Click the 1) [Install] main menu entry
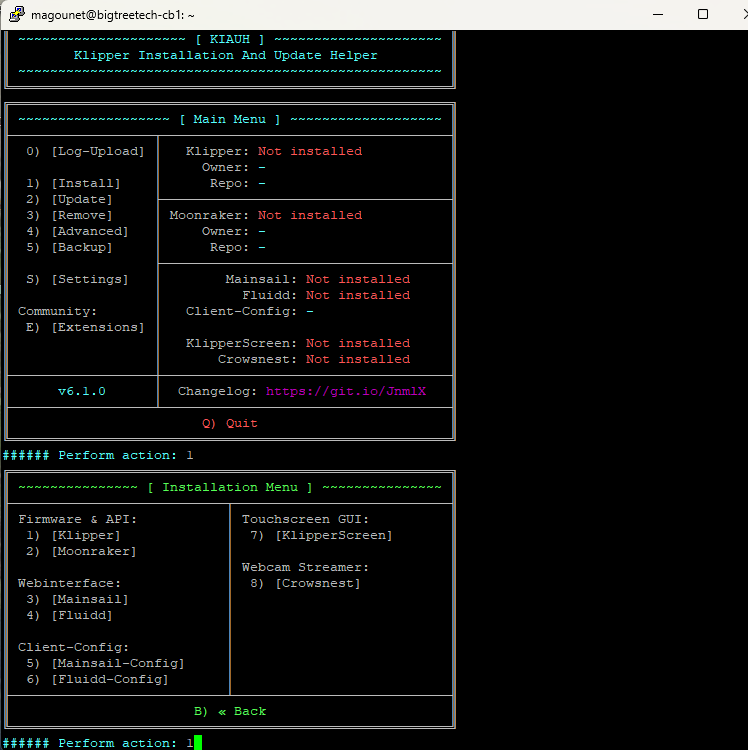This screenshot has width=748, height=750. (73, 183)
